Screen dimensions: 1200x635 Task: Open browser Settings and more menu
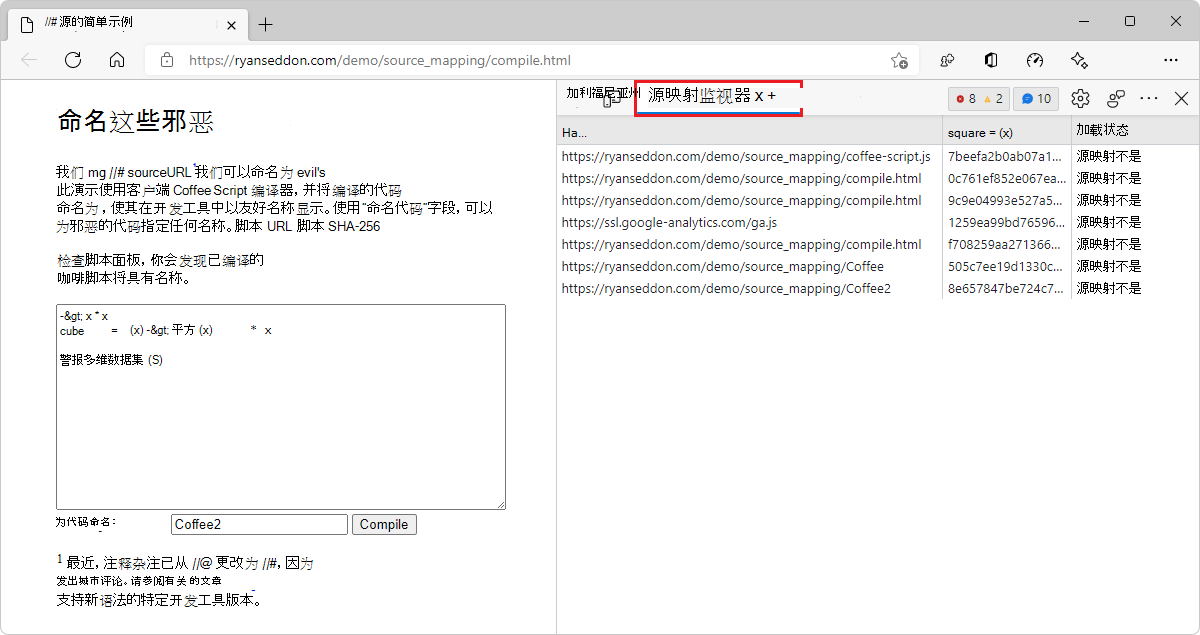(1171, 60)
